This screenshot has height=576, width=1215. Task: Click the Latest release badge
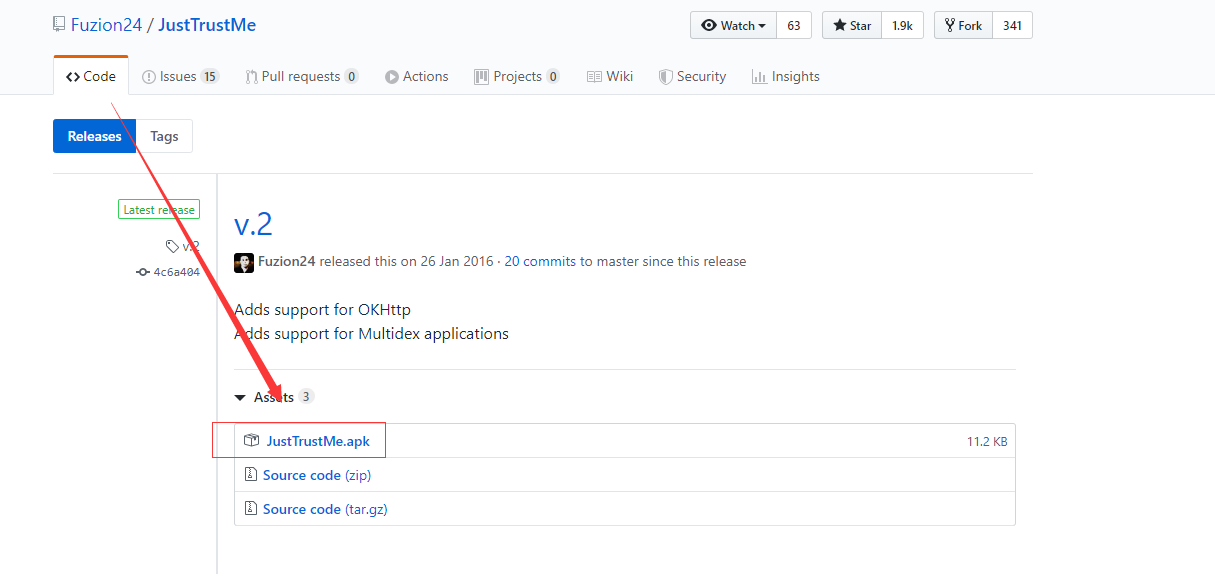pos(159,210)
